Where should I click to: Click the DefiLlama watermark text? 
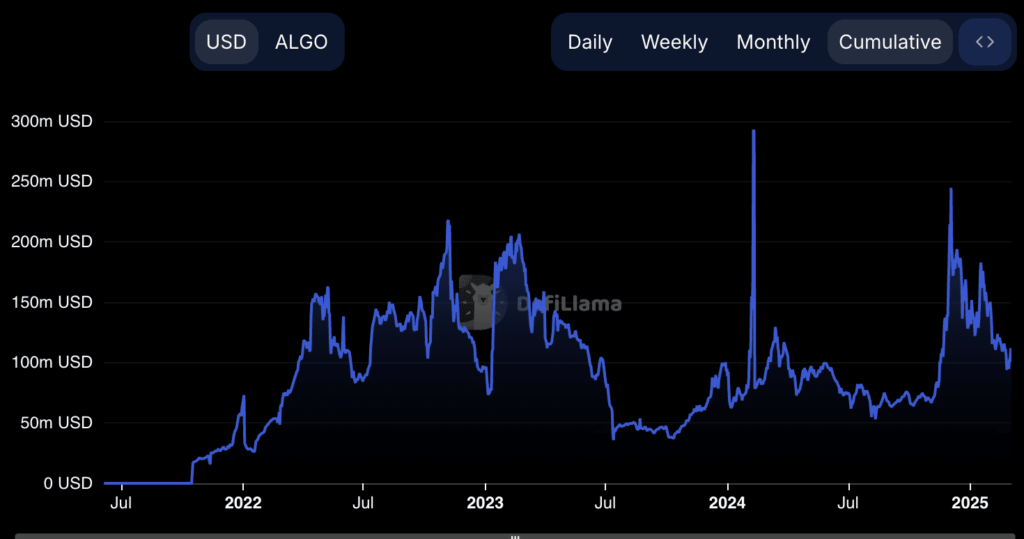coord(568,304)
